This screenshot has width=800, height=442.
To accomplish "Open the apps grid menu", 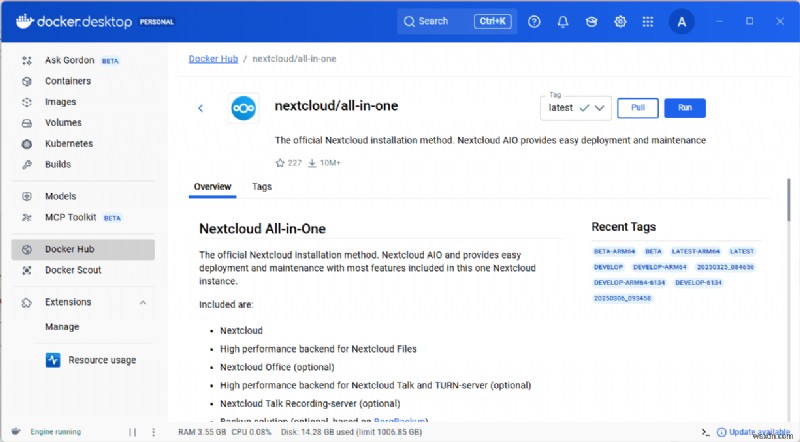I will (x=647, y=21).
